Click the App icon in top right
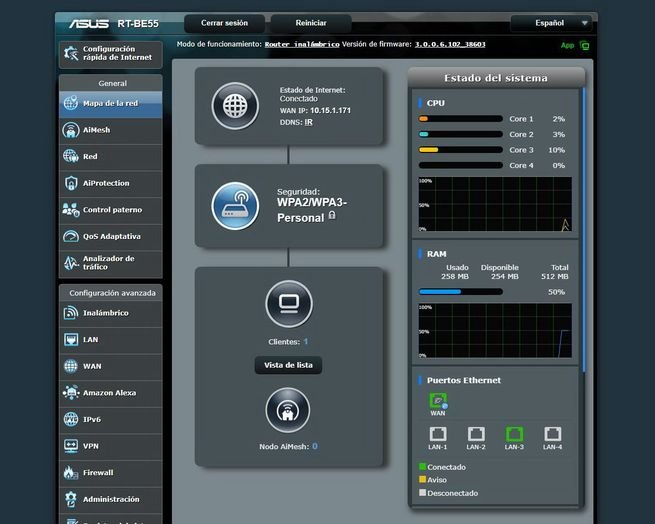Viewport: 655px width, 524px height. (584, 45)
